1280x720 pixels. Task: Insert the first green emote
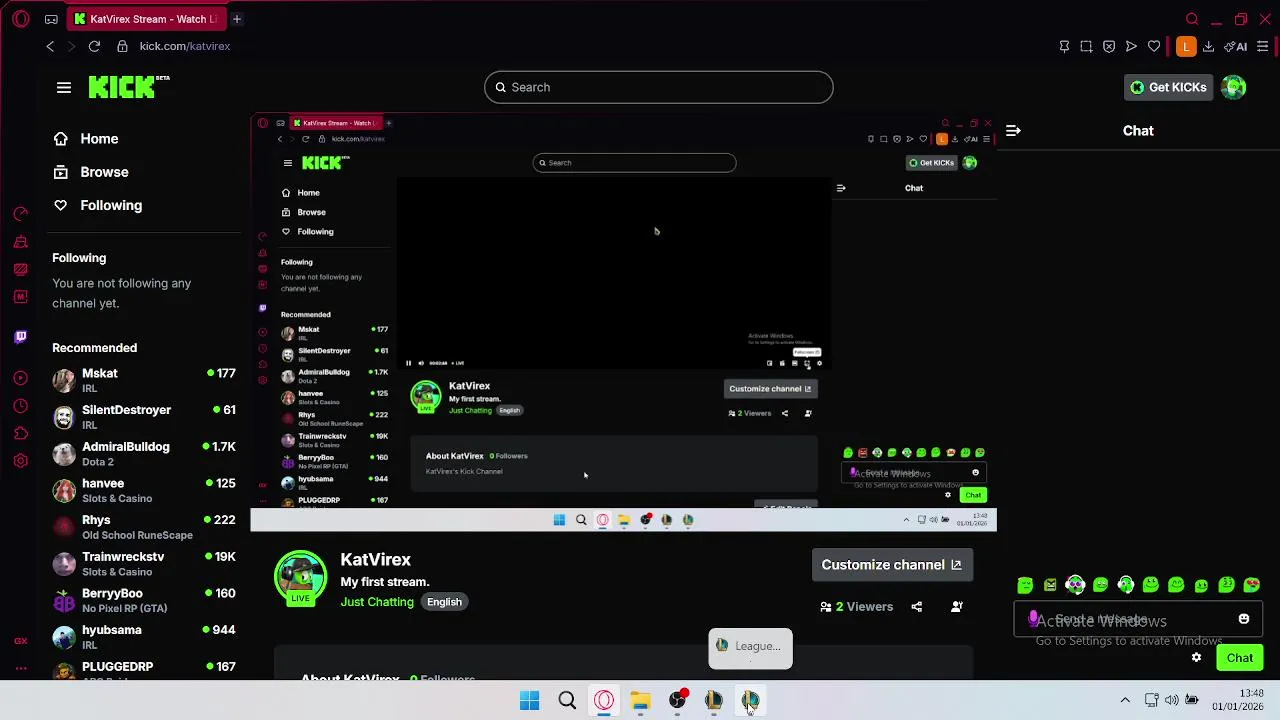(x=1025, y=585)
